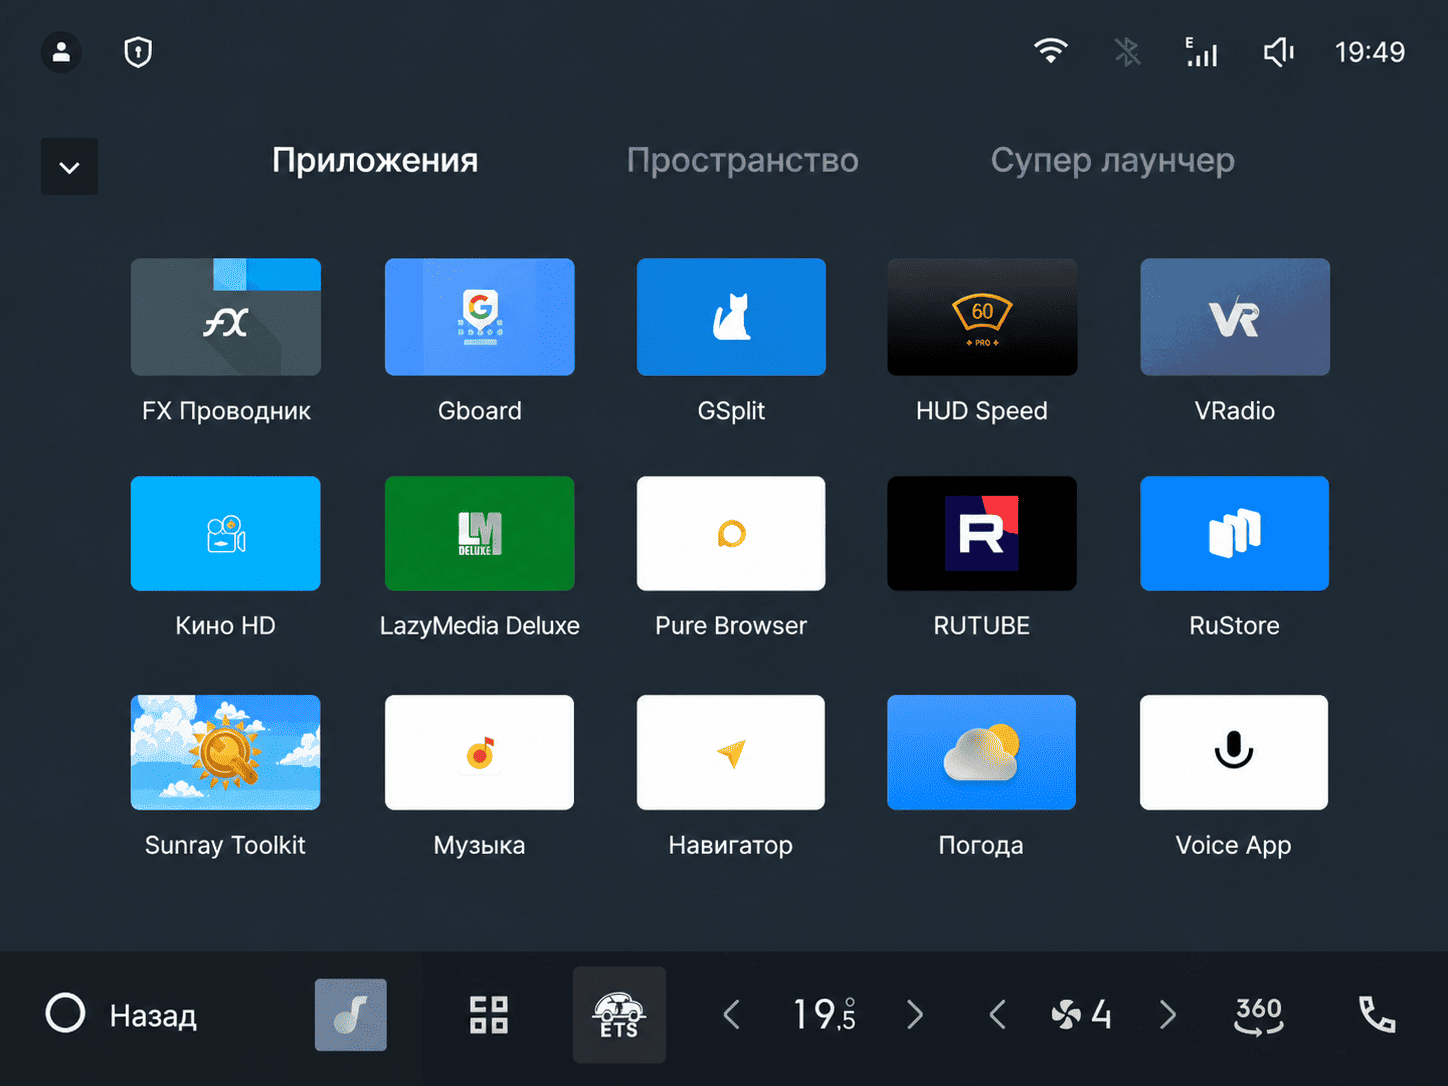Click the Погода label
This screenshot has height=1086, width=1448.
981,845
